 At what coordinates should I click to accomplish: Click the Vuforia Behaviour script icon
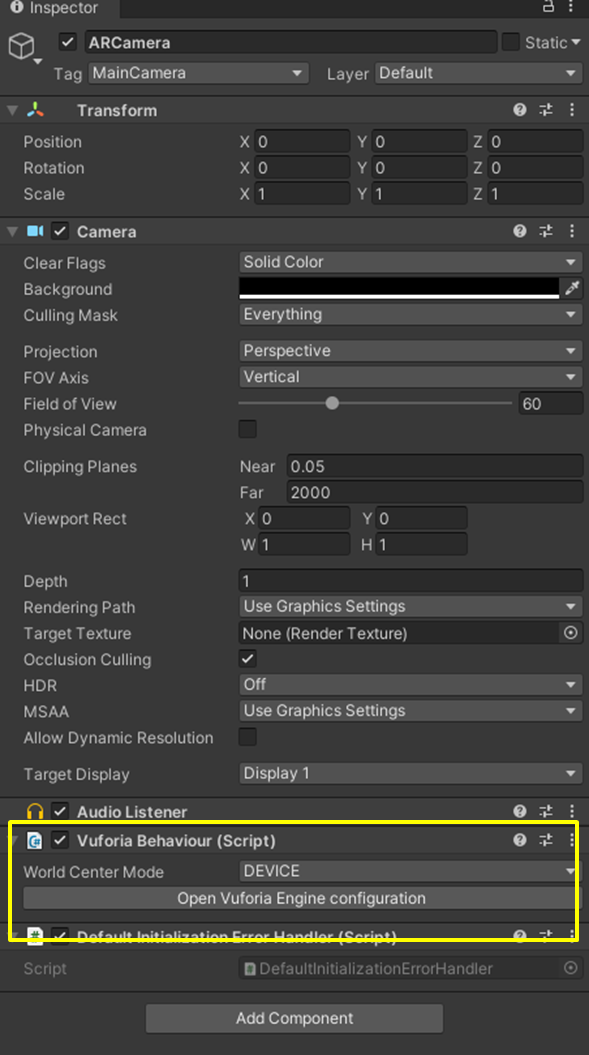click(x=35, y=840)
